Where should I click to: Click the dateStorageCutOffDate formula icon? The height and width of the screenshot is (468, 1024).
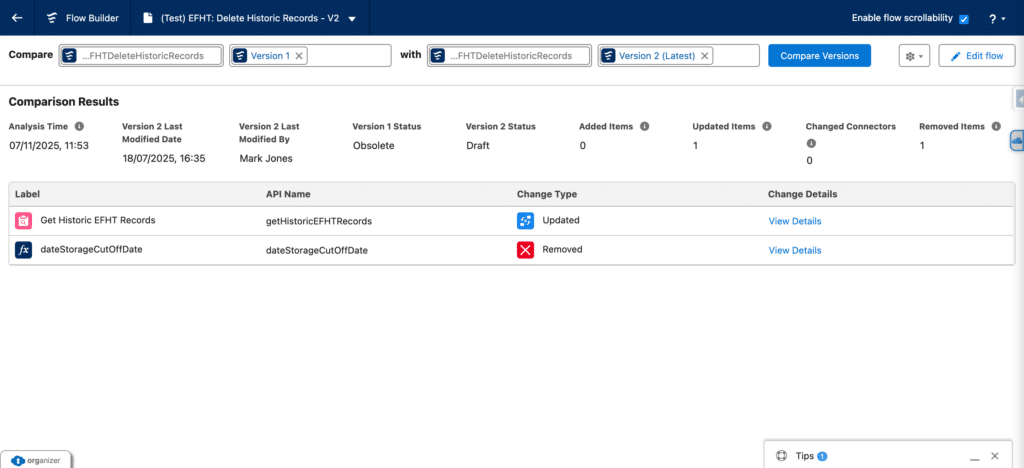(24, 250)
